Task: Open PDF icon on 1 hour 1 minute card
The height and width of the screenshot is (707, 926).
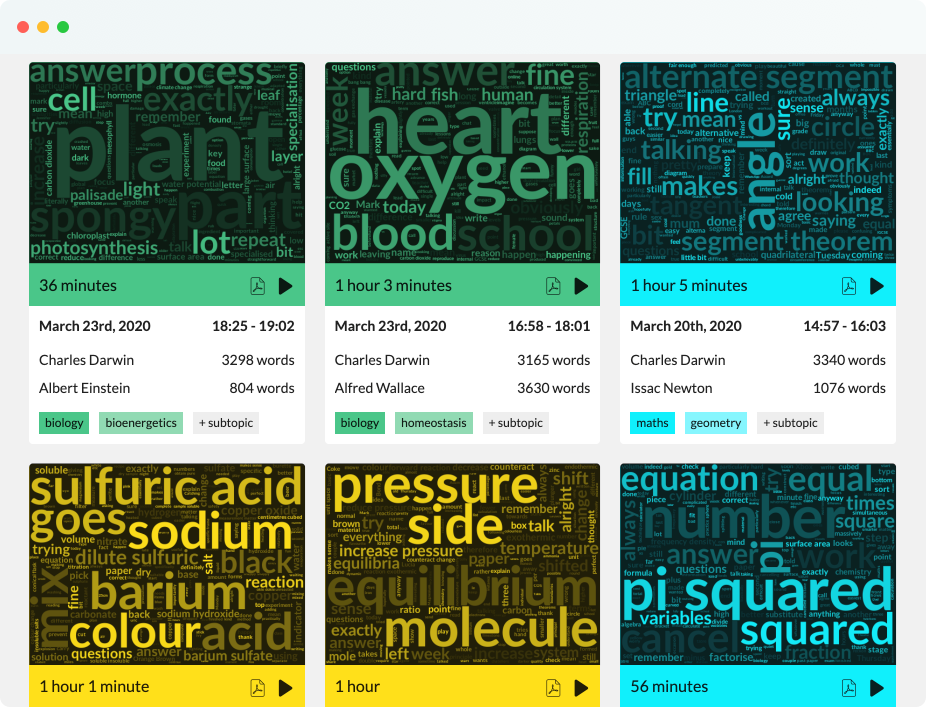Action: coord(257,688)
